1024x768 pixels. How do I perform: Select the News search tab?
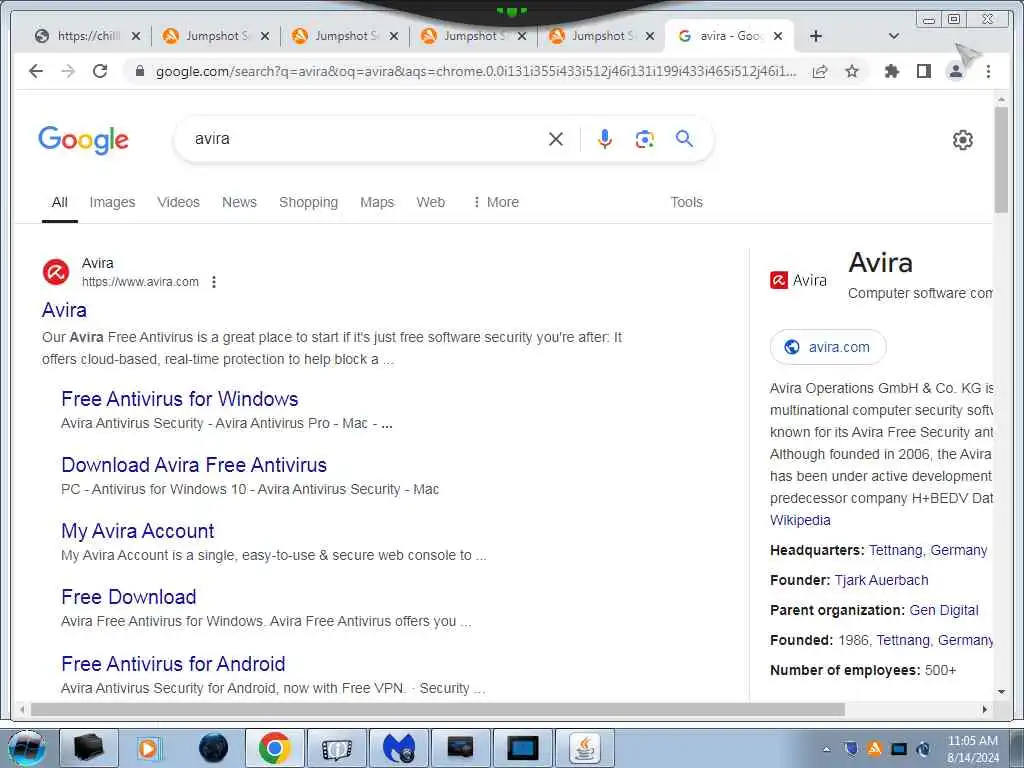(x=239, y=202)
